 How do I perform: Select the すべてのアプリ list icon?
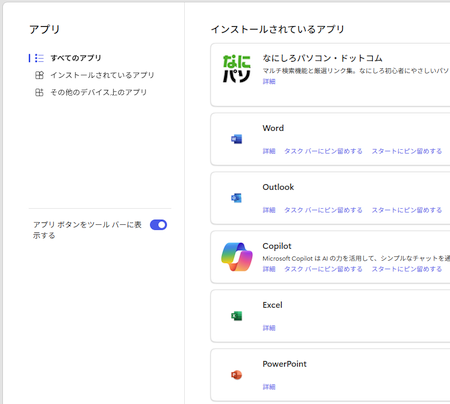point(39,58)
